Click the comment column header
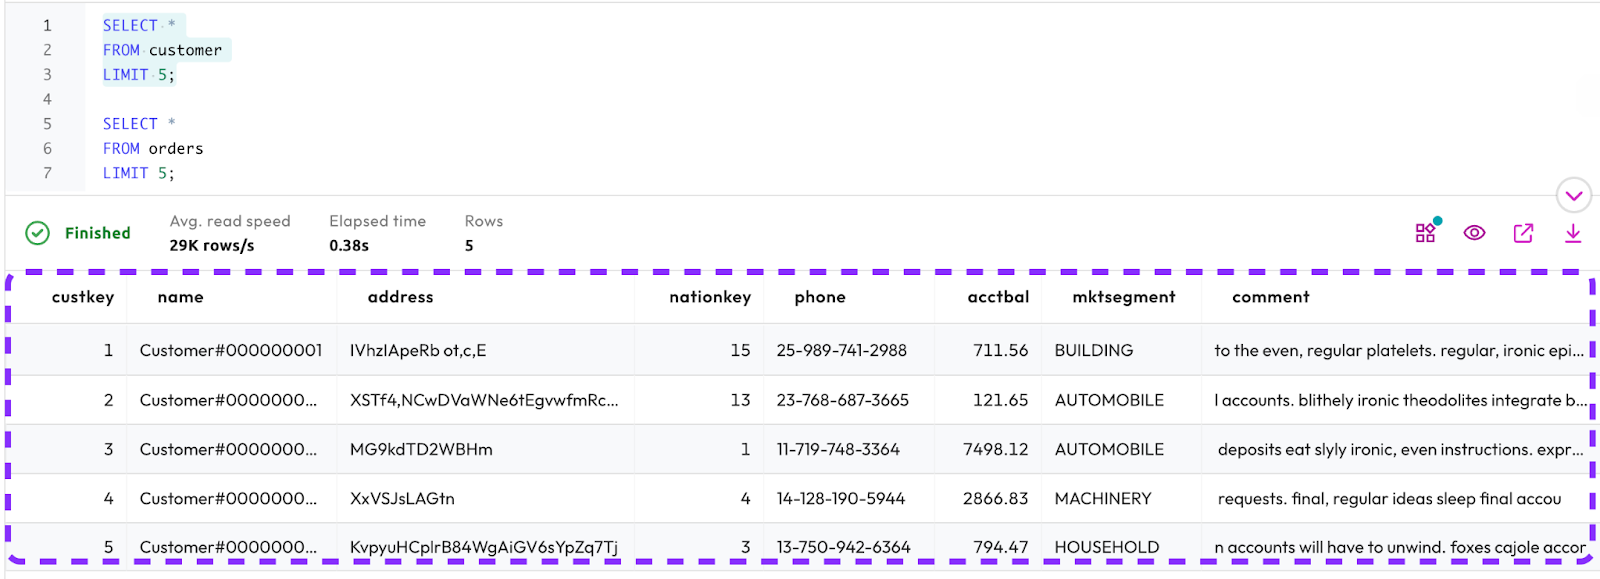The width and height of the screenshot is (1600, 579). 1270,297
